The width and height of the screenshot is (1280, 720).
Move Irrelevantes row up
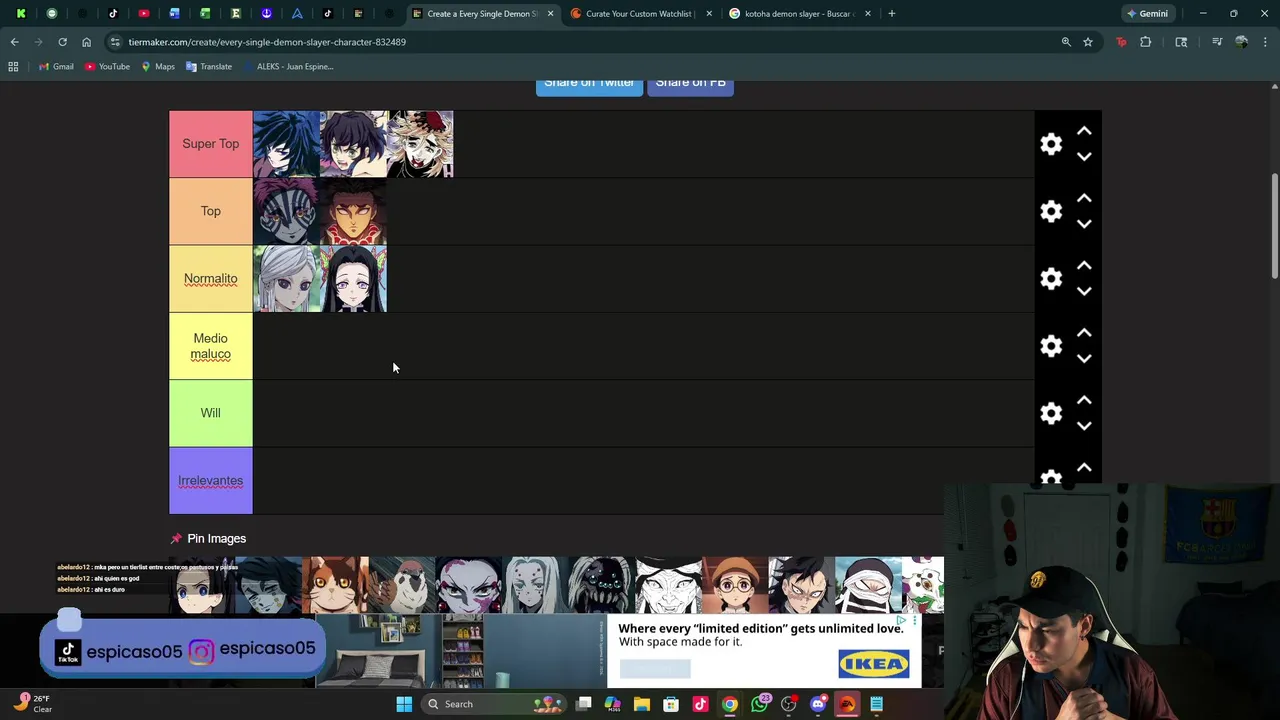pyautogui.click(x=1084, y=467)
